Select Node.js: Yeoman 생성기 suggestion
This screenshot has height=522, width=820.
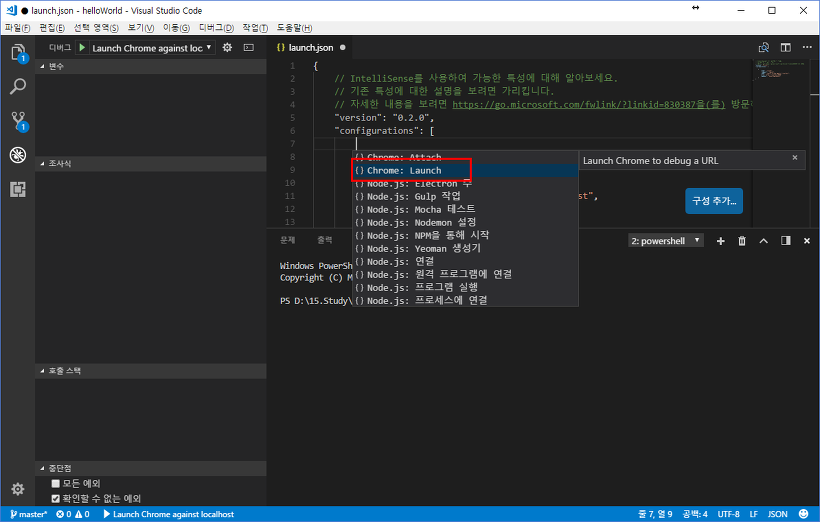(x=465, y=249)
